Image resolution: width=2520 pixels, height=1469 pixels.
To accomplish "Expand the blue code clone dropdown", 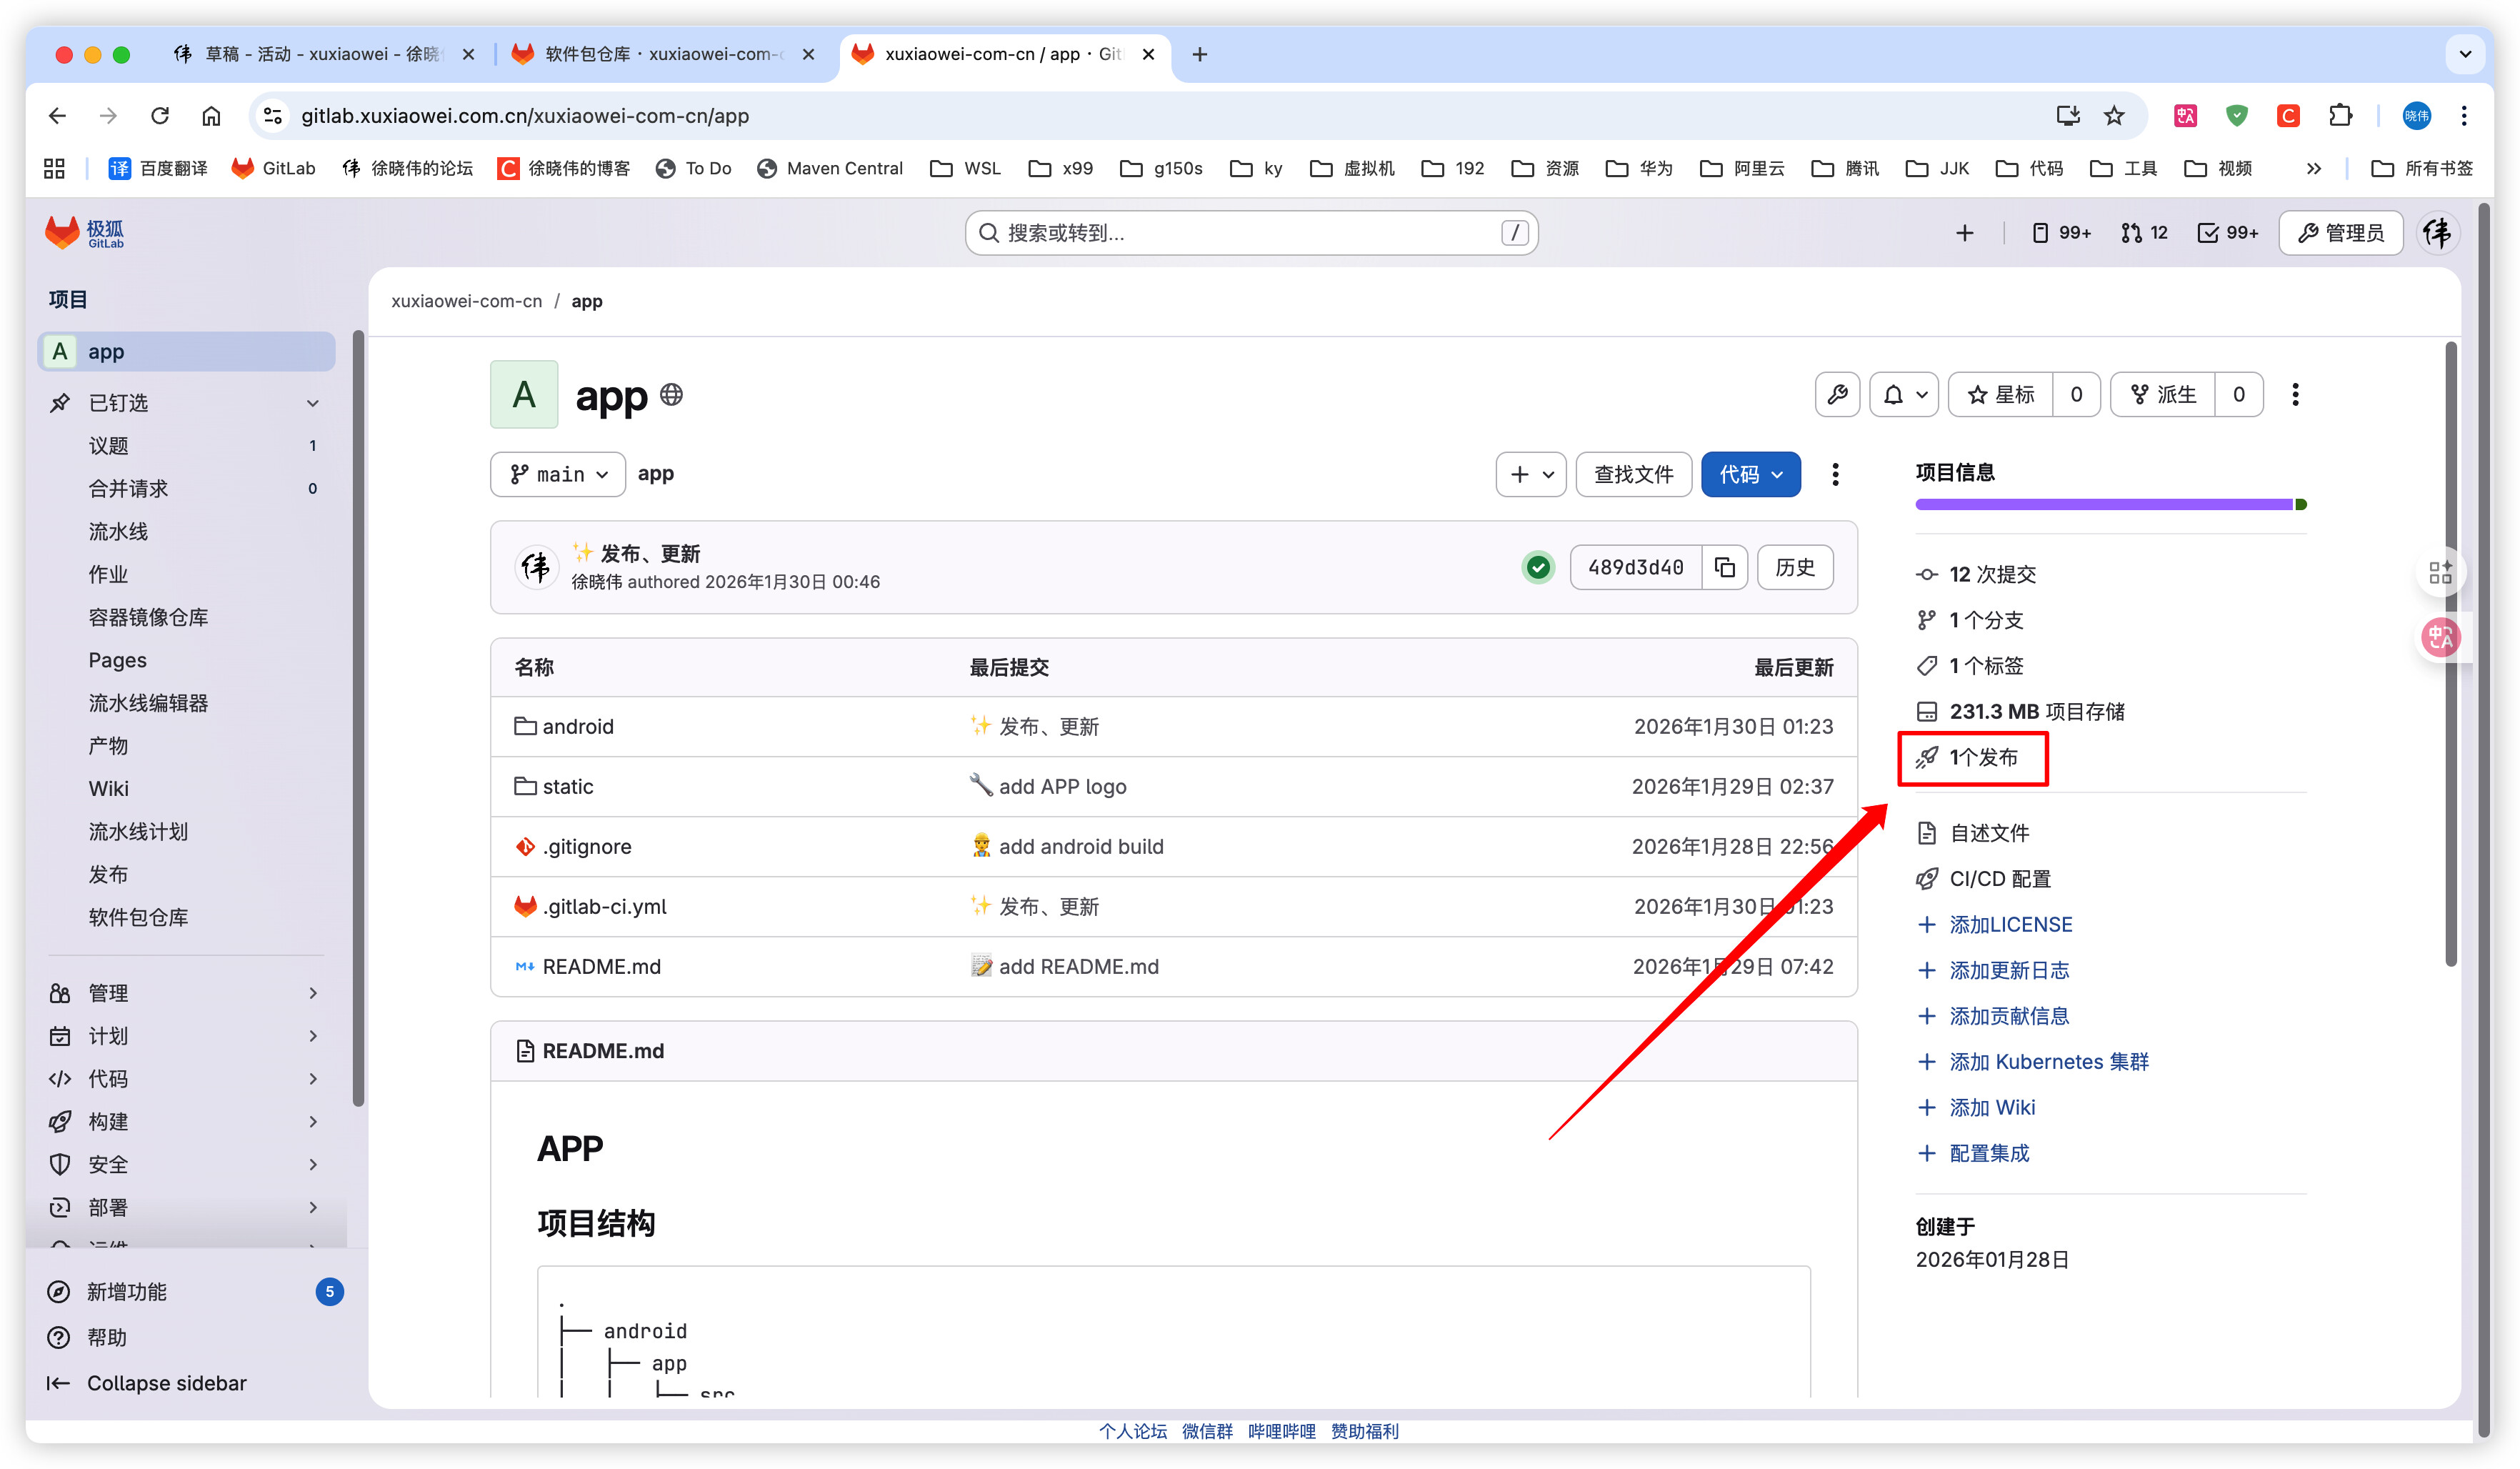I will 1750,474.
